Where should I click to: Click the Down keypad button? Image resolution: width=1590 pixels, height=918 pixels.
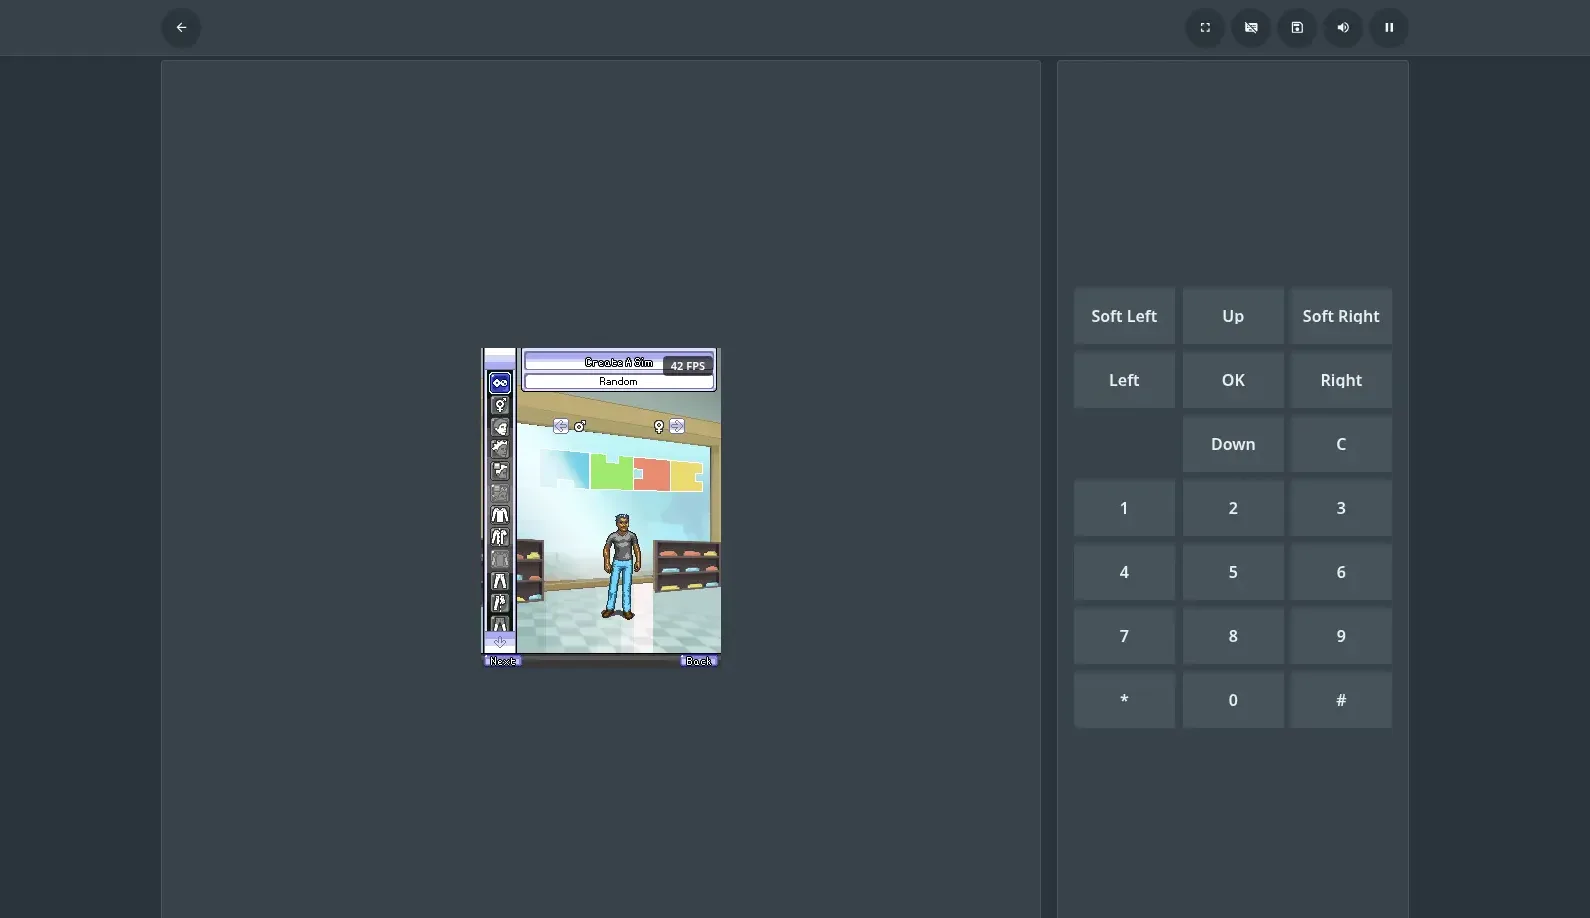pos(1233,444)
